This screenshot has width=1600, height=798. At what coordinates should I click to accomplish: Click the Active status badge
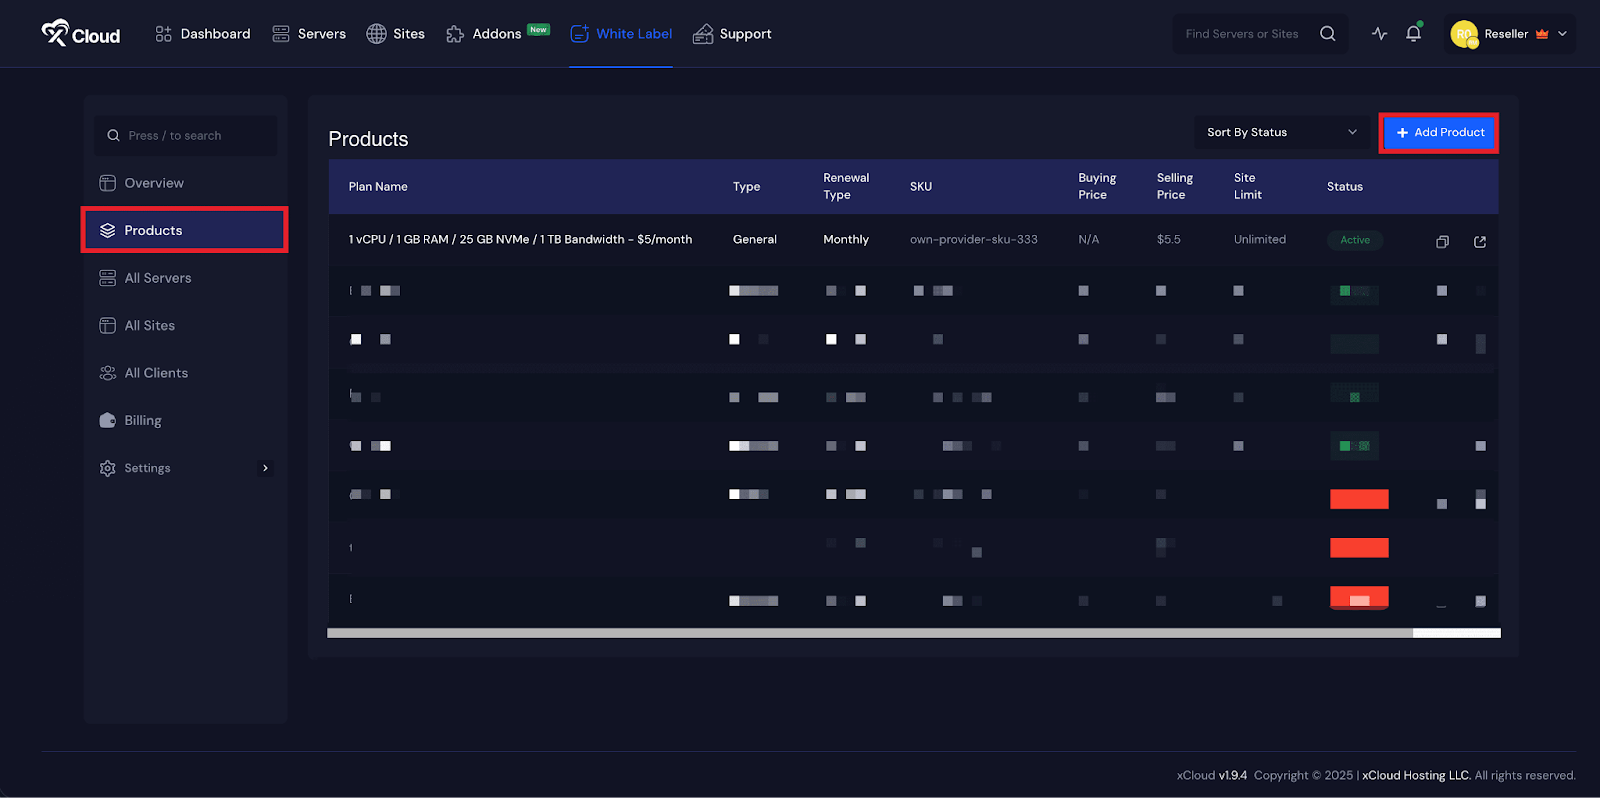click(x=1355, y=240)
